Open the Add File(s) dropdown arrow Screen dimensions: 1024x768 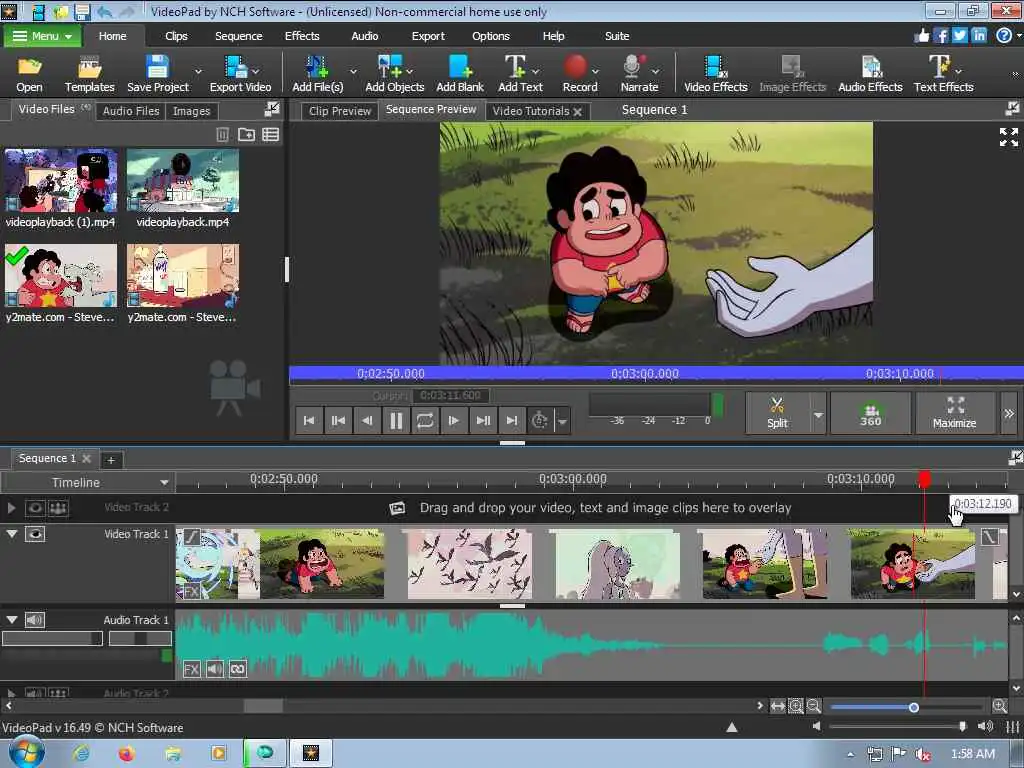coord(353,71)
